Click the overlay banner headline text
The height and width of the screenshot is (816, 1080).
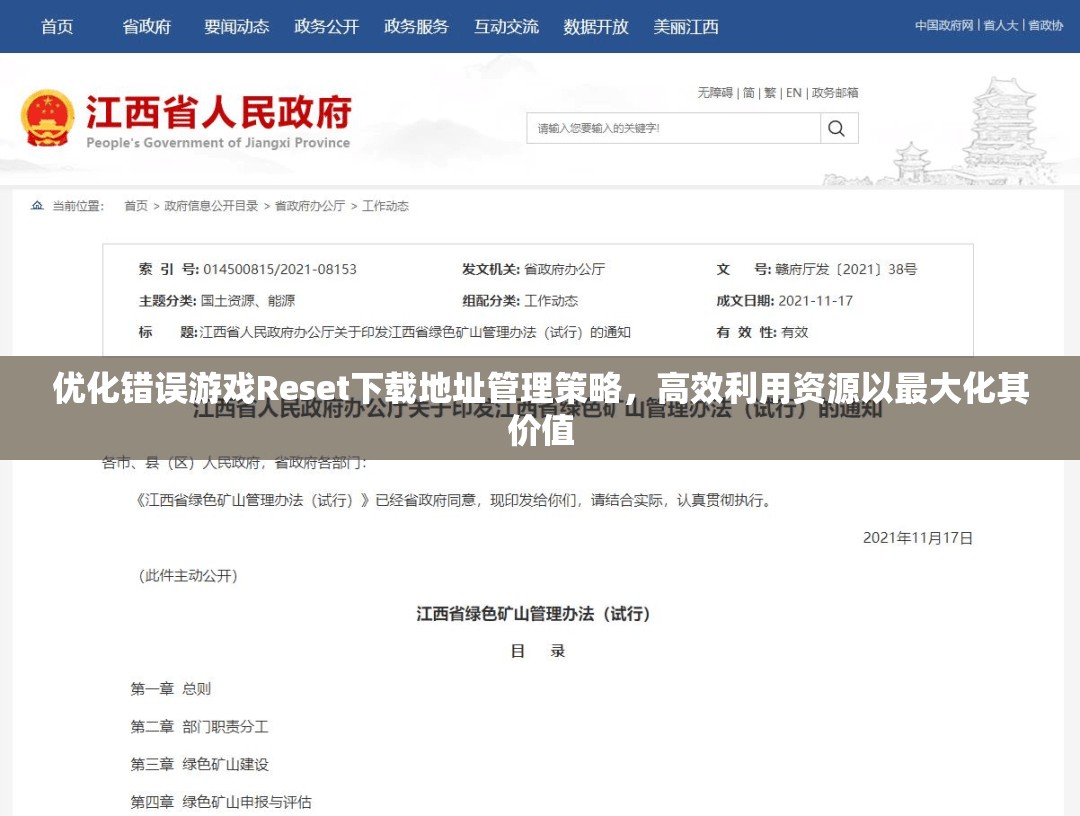(x=541, y=408)
